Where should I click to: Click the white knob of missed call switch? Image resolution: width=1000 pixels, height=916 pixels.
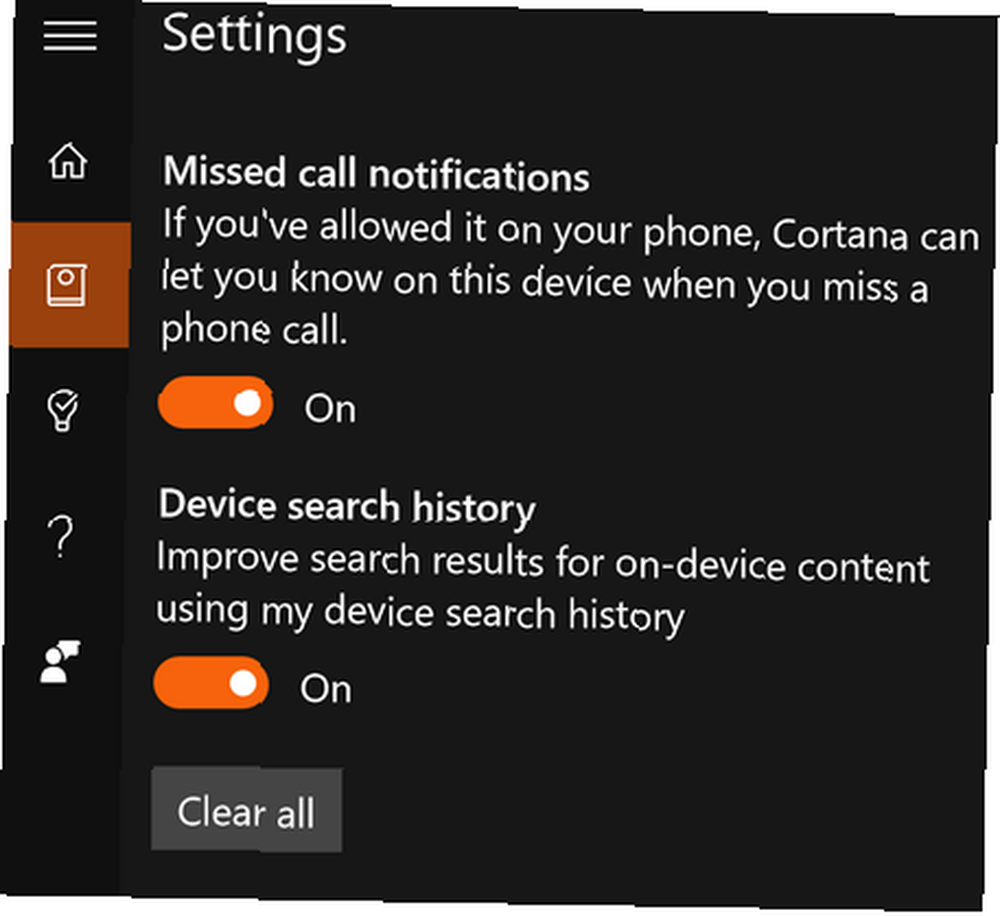[247, 403]
